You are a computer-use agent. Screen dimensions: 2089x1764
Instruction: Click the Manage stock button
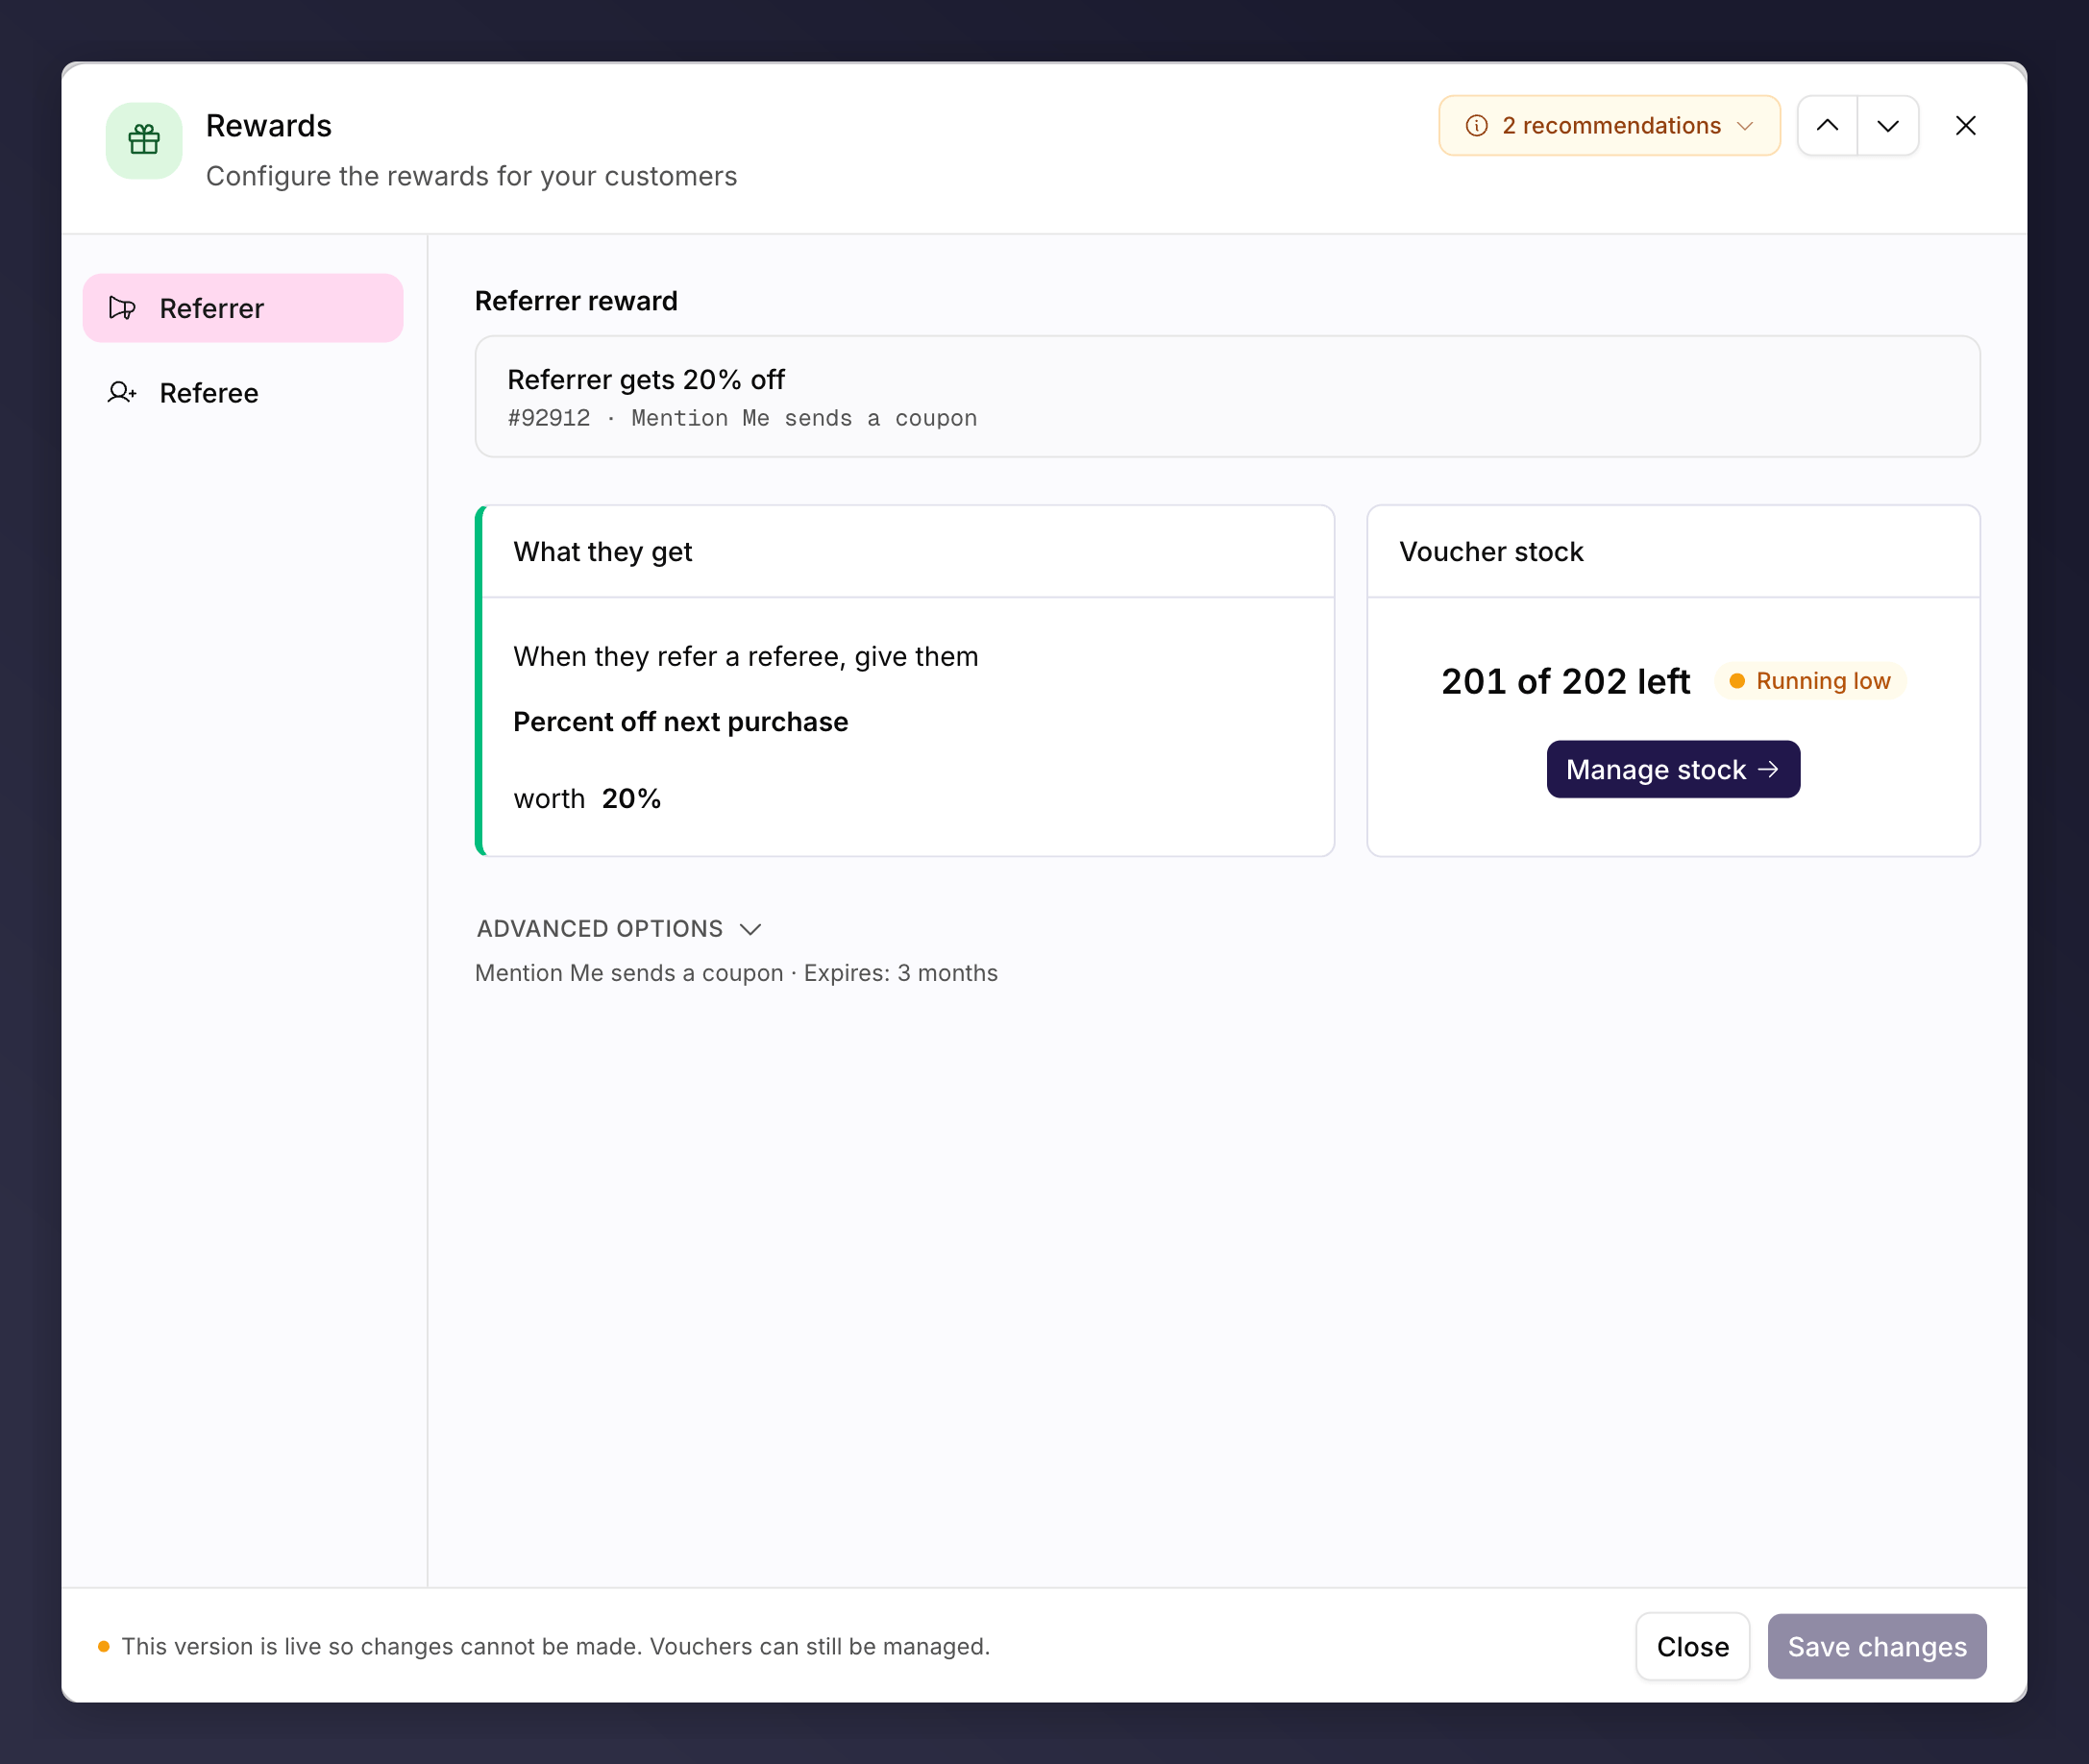[x=1673, y=769]
